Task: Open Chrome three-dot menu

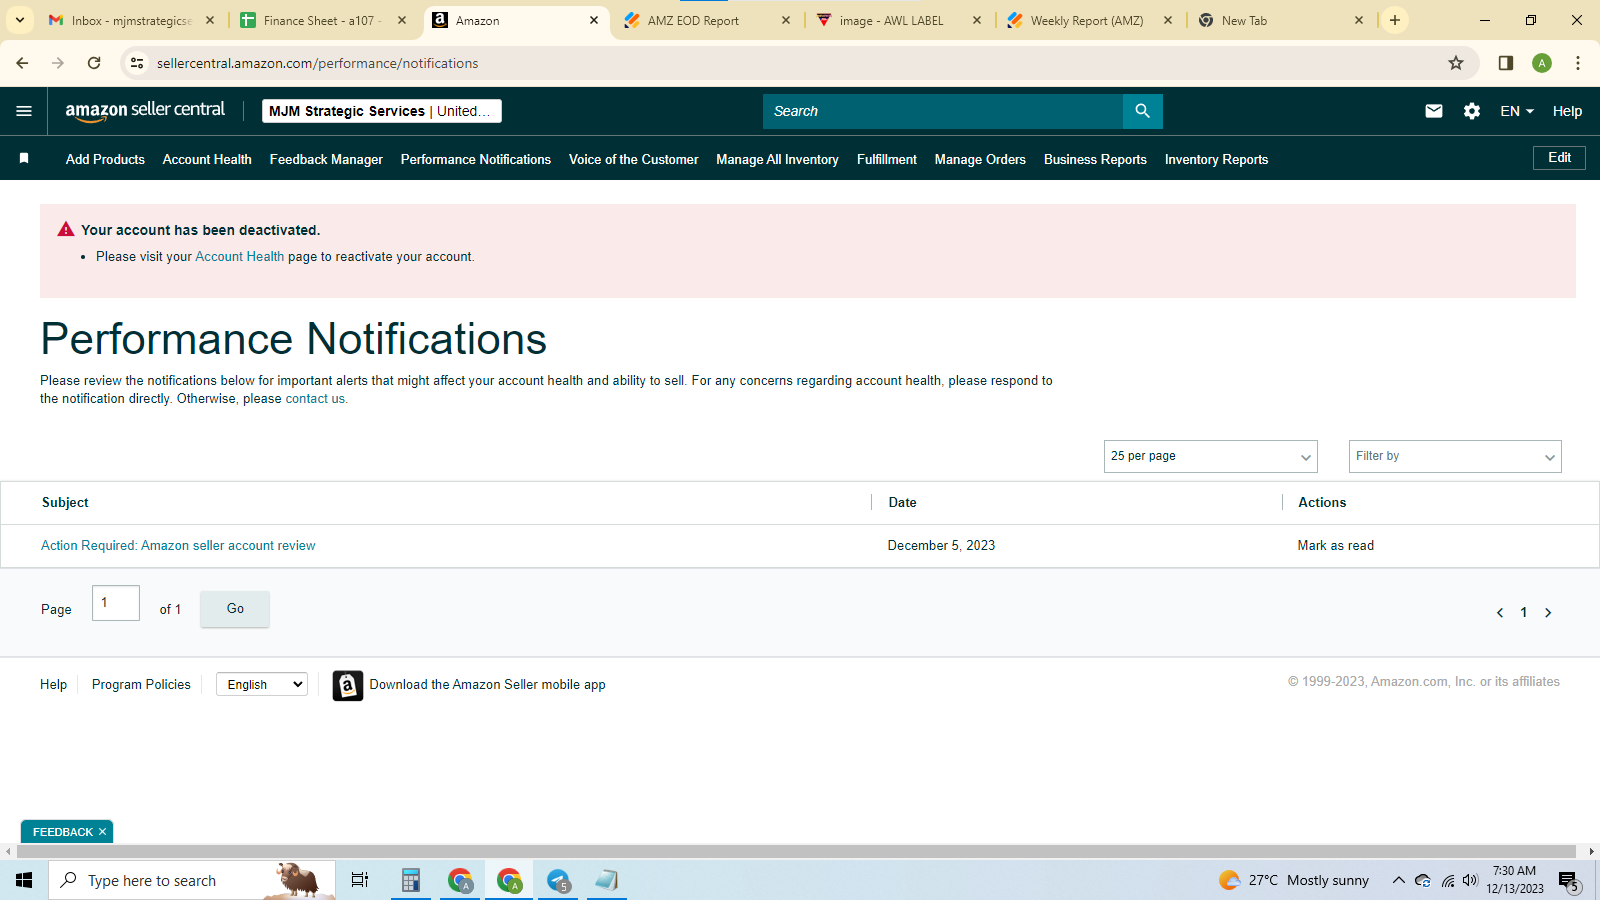Action: coord(1578,63)
